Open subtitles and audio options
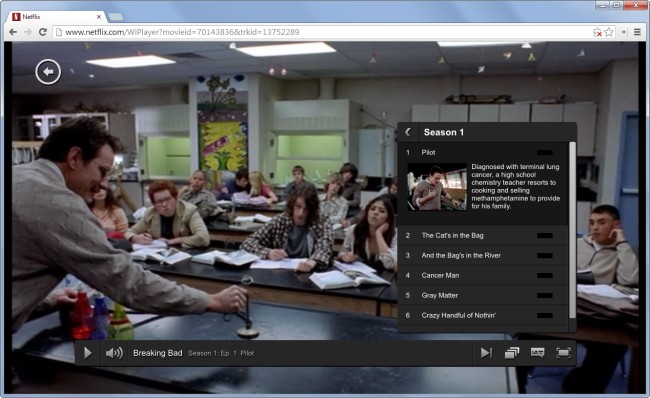This screenshot has height=398, width=650. point(537,353)
